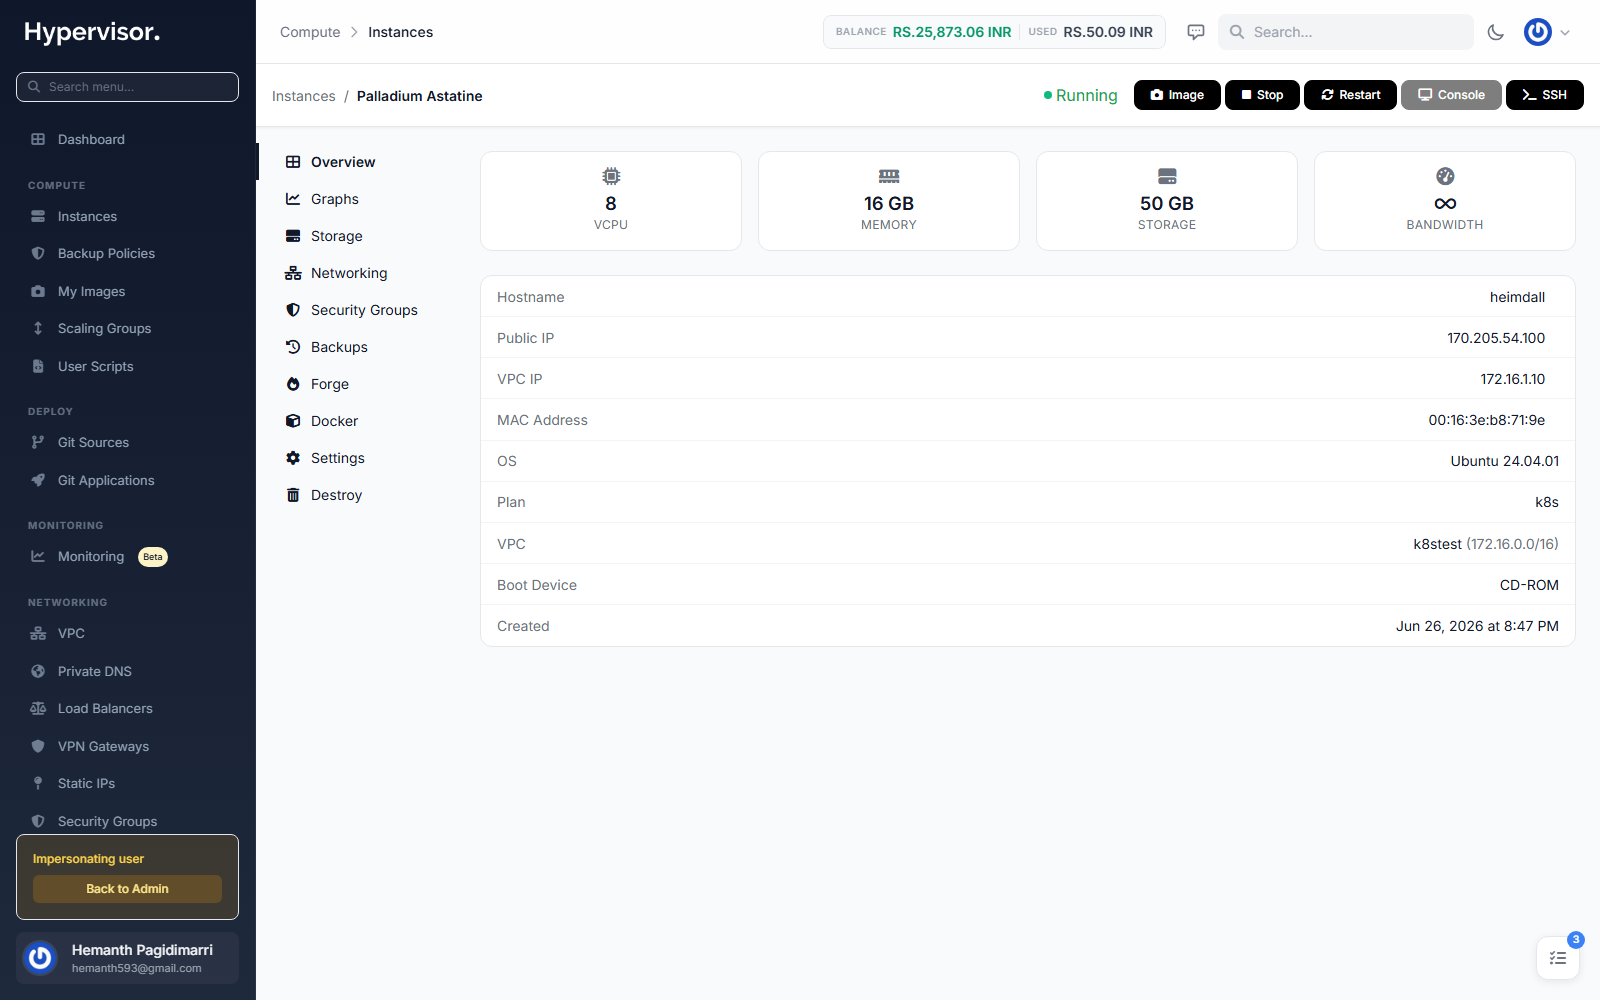Click the vCPU chip icon
Viewport: 1600px width, 1000px height.
tap(611, 176)
